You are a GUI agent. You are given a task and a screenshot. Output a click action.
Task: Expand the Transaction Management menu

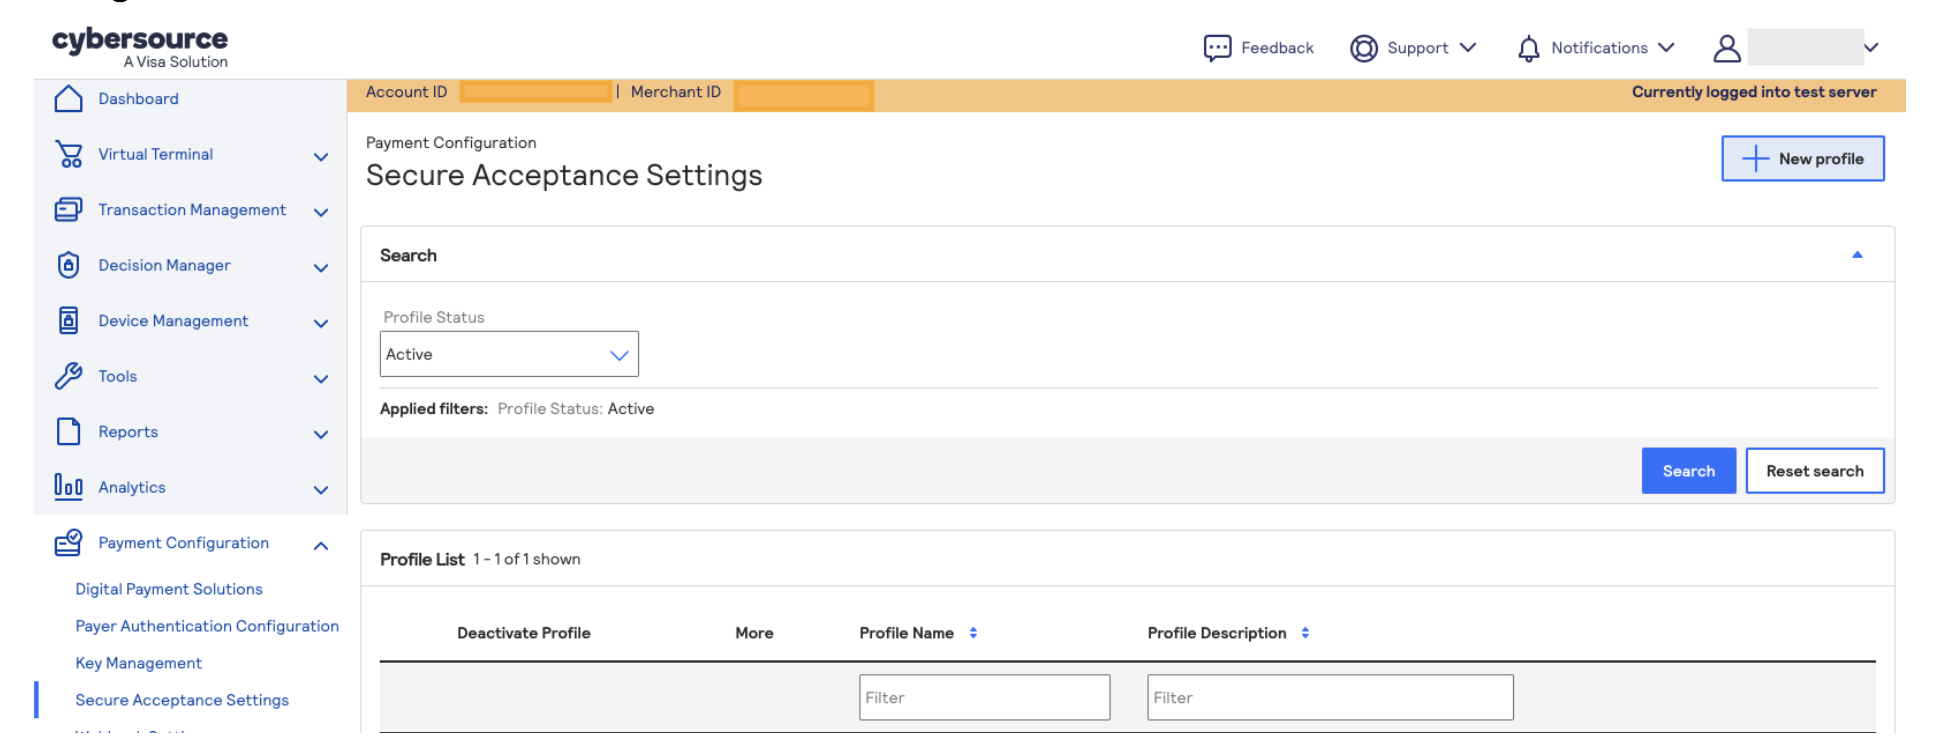click(x=321, y=212)
